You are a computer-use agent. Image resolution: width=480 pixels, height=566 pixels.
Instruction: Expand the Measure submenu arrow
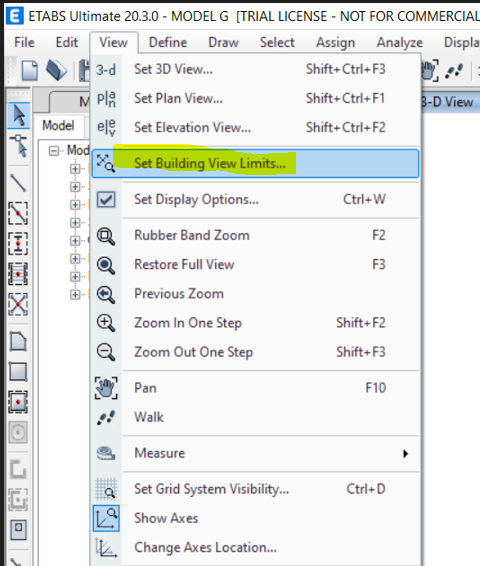click(406, 453)
